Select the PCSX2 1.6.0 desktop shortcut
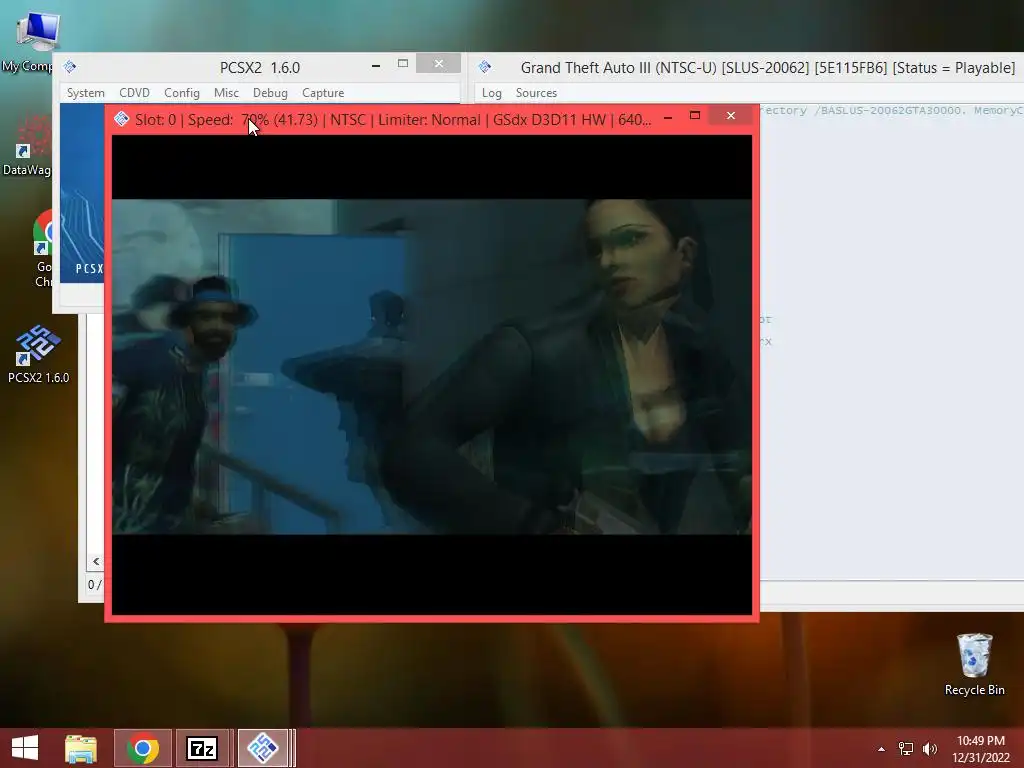 click(x=38, y=353)
